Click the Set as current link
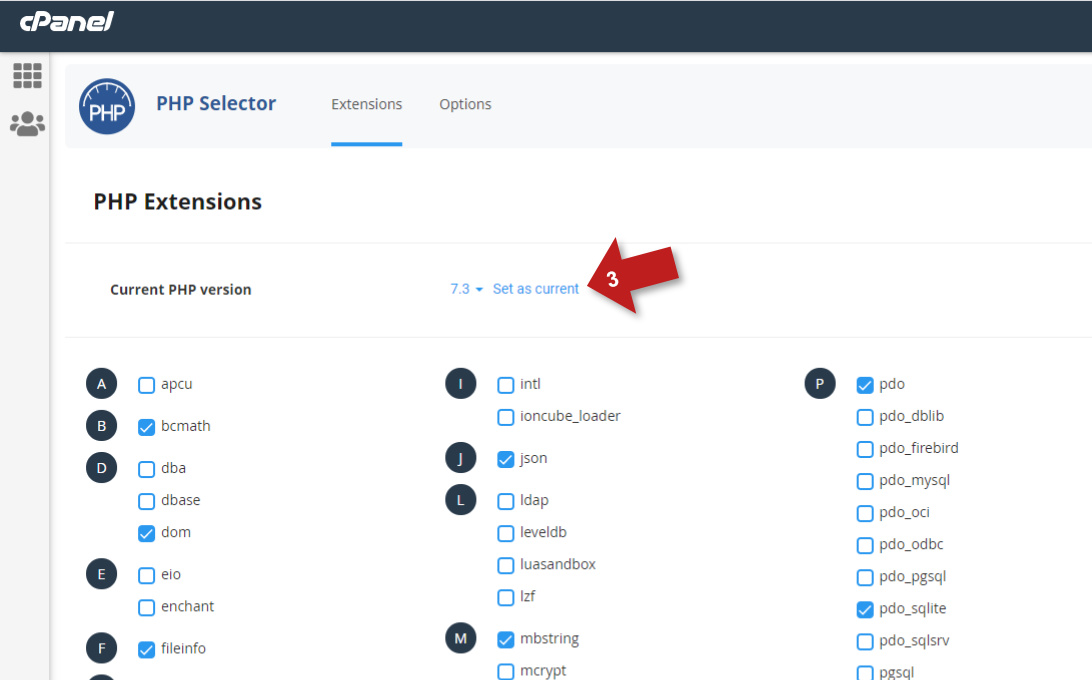The image size is (1092, 680). pos(536,289)
